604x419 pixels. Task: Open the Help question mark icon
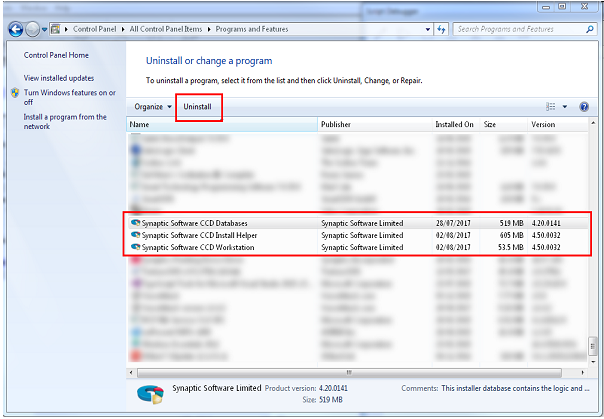click(584, 107)
